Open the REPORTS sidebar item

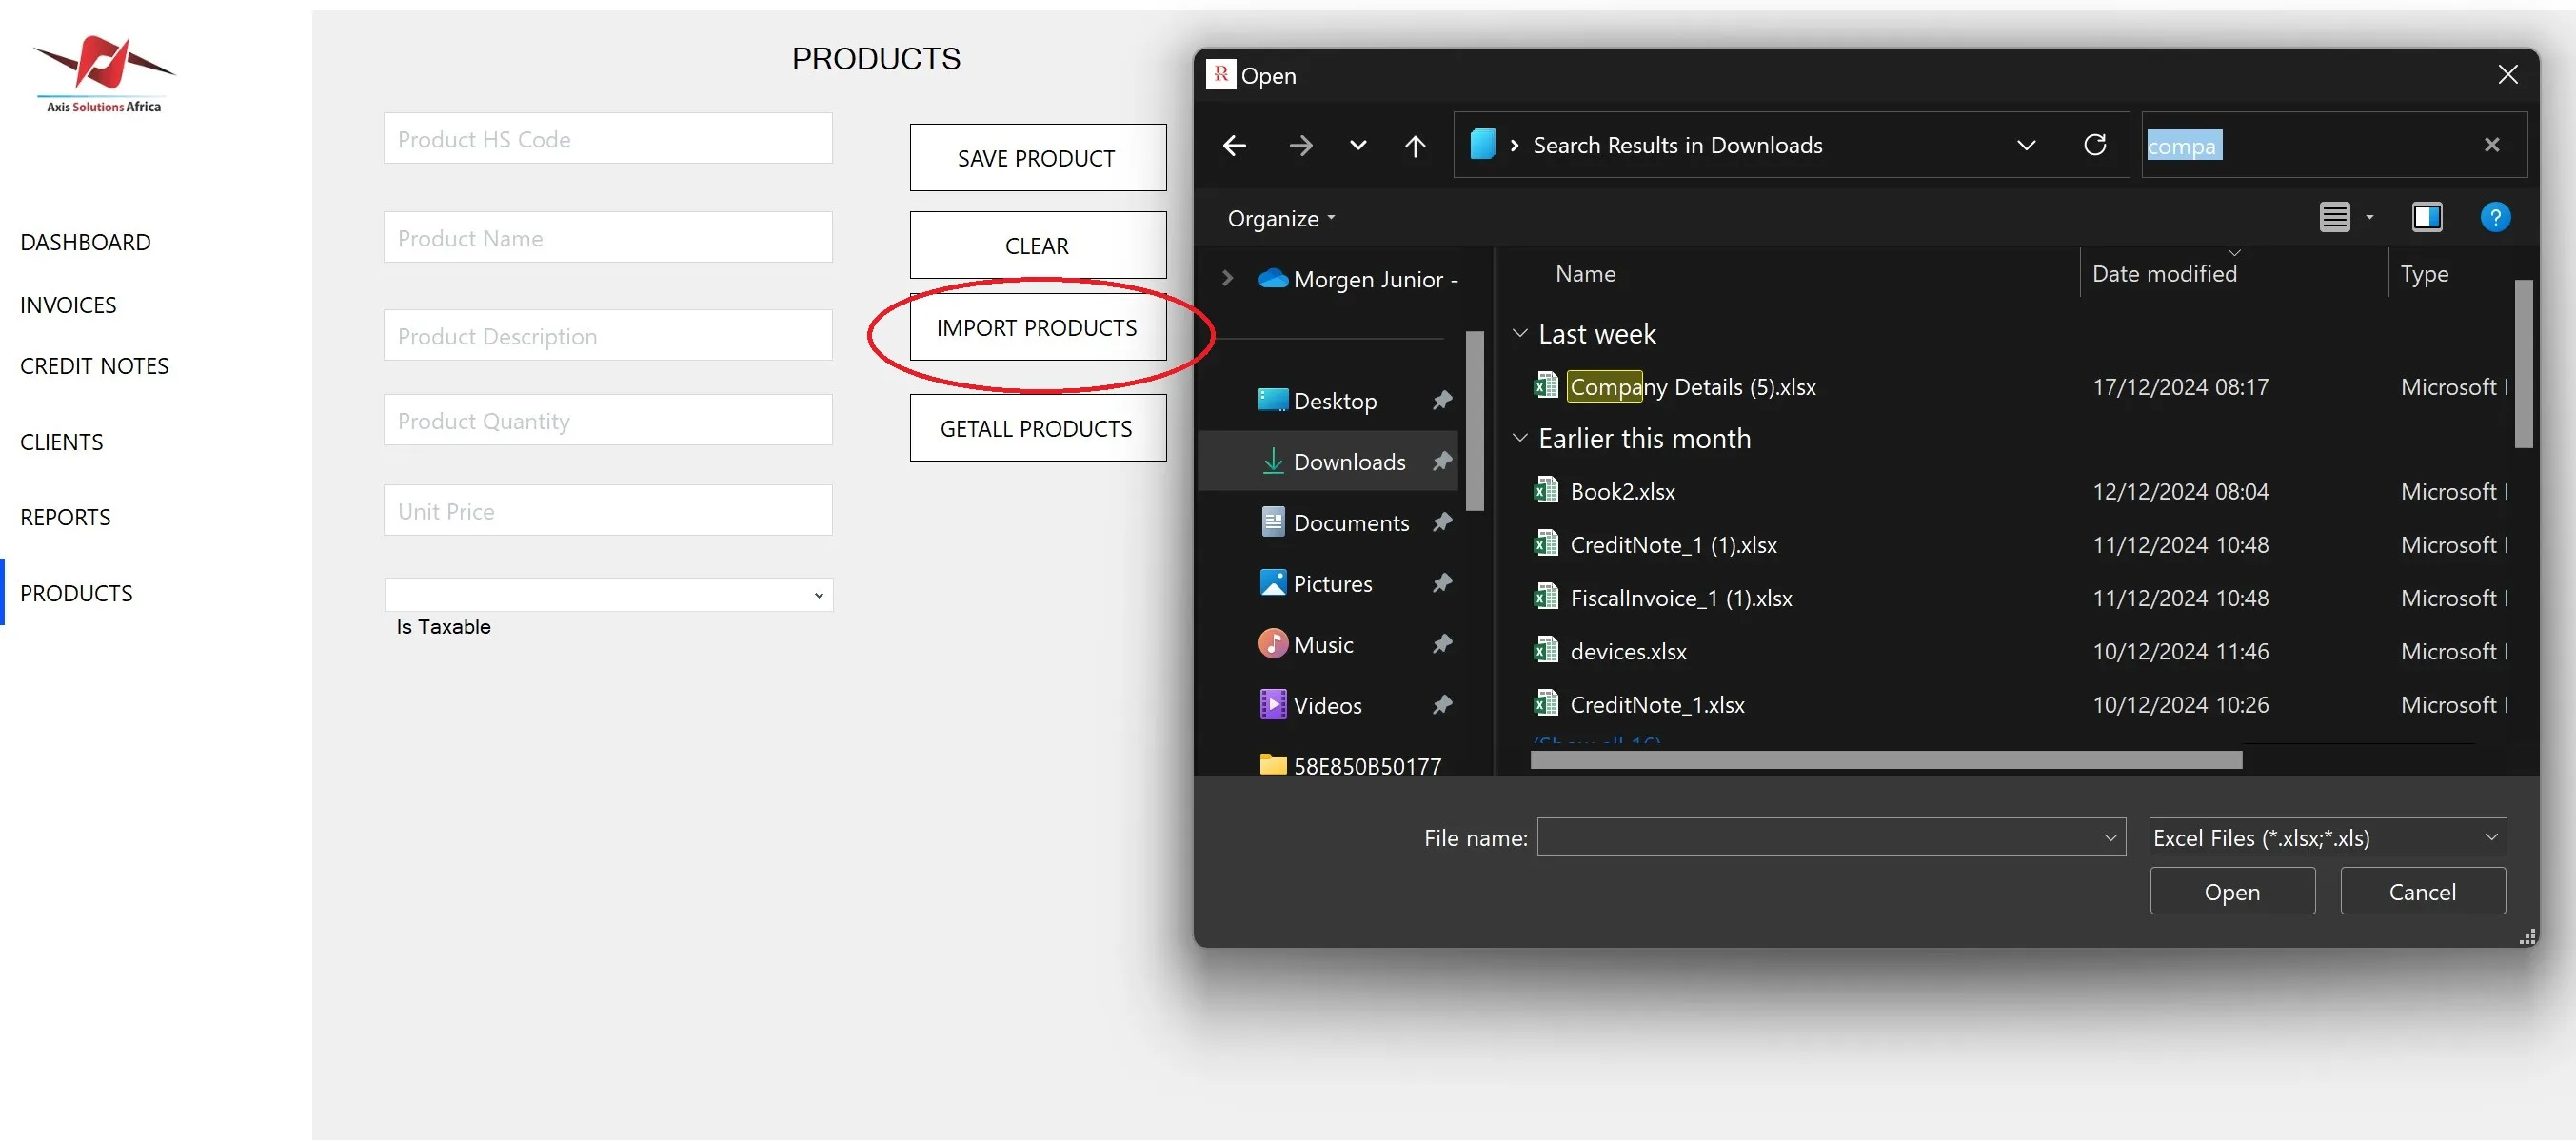65,517
